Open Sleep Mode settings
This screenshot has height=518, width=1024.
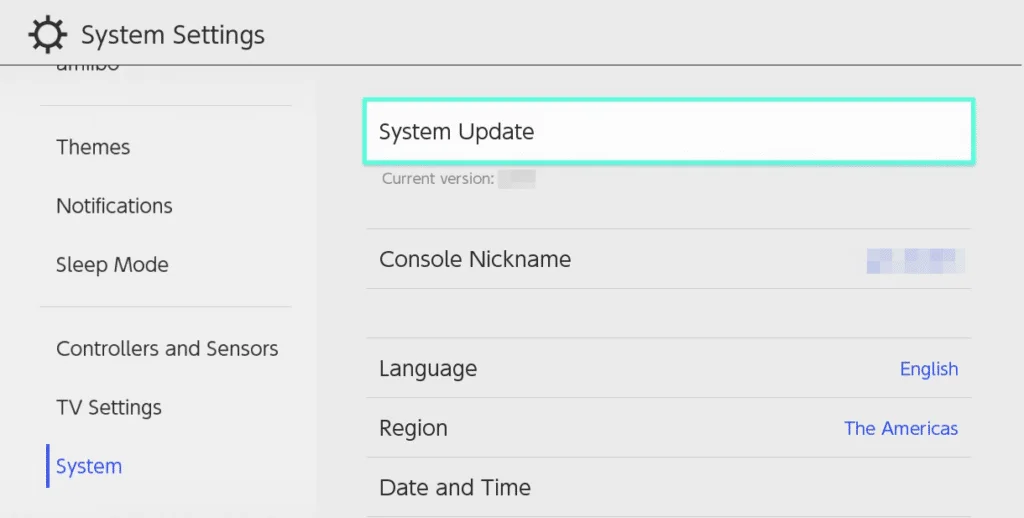click(x=112, y=265)
